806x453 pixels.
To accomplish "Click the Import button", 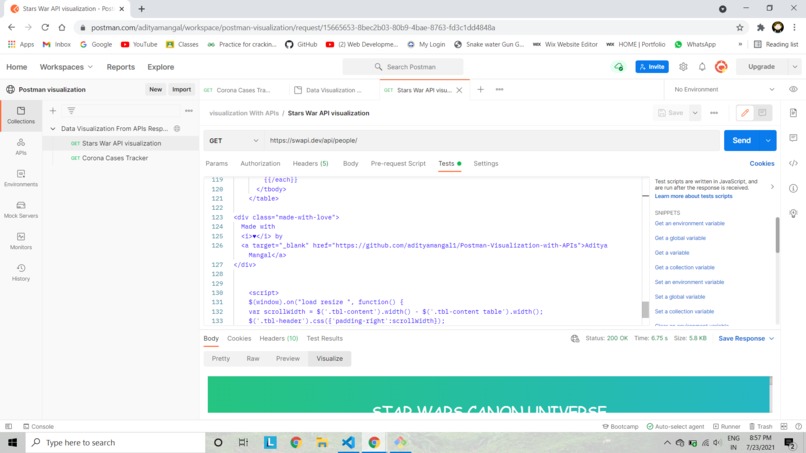I will tap(181, 89).
